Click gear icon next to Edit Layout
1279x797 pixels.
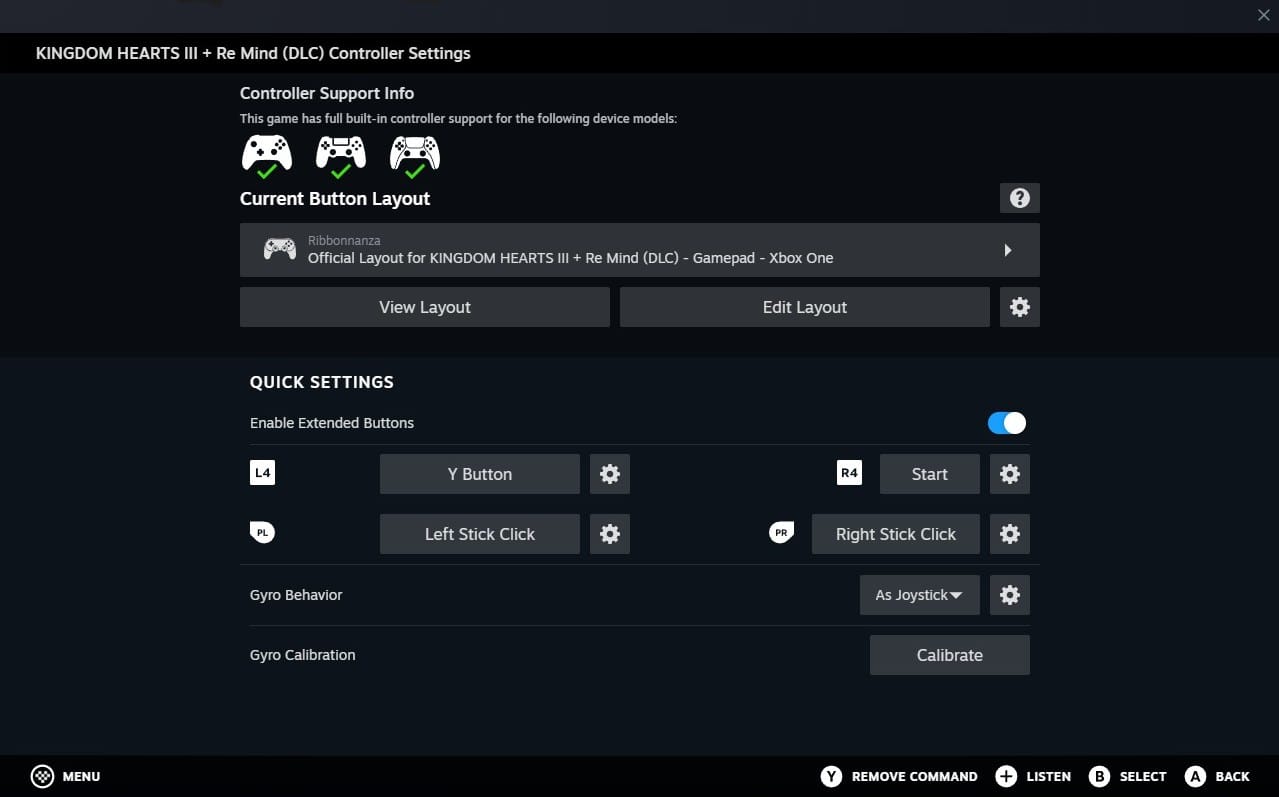click(x=1019, y=307)
